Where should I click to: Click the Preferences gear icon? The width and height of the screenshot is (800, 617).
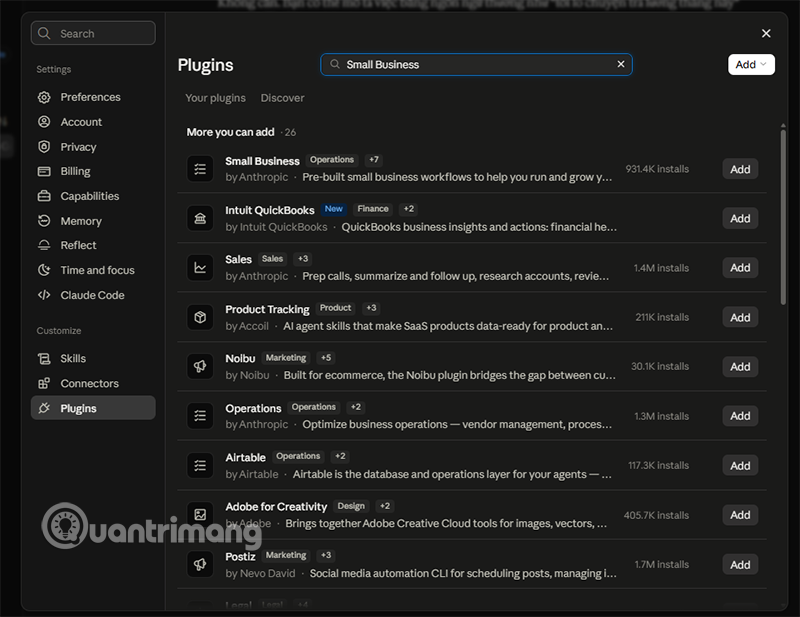(x=44, y=97)
